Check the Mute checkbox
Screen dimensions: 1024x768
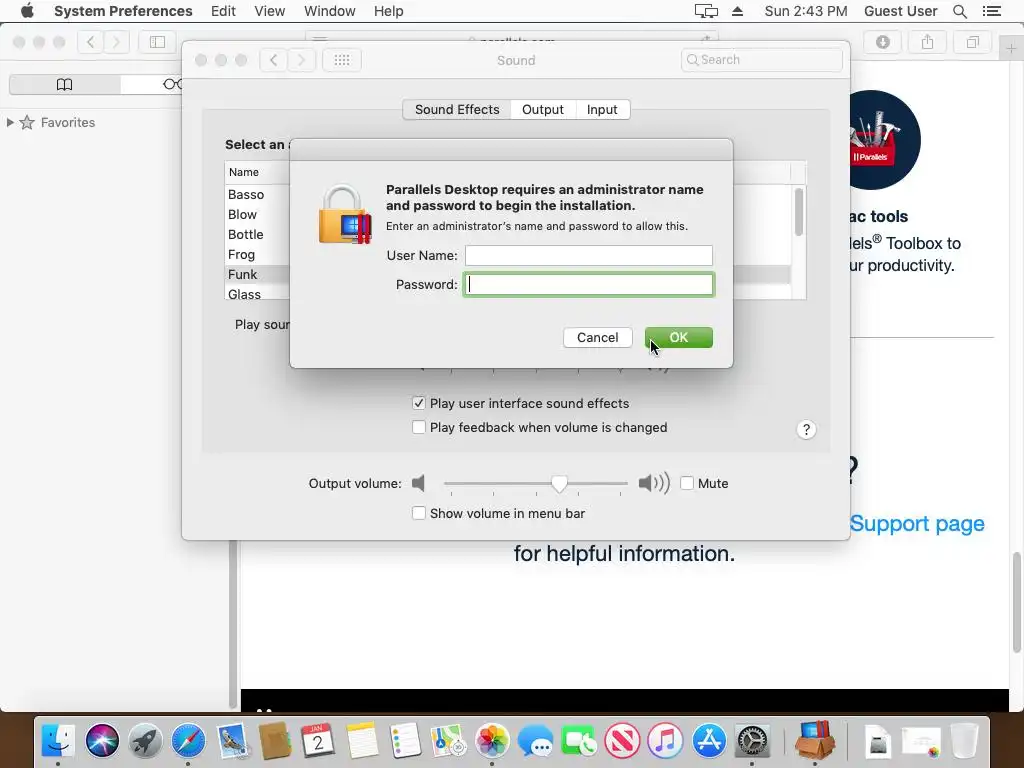pyautogui.click(x=686, y=483)
